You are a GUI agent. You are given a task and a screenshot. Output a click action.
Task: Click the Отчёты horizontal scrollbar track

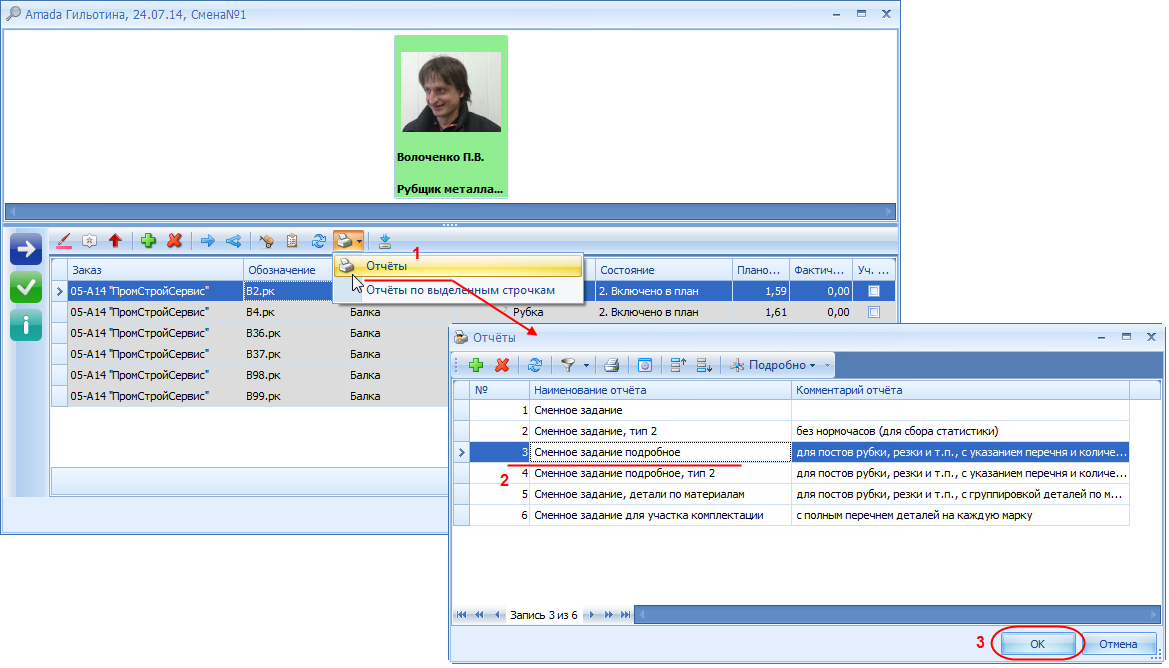(897, 614)
